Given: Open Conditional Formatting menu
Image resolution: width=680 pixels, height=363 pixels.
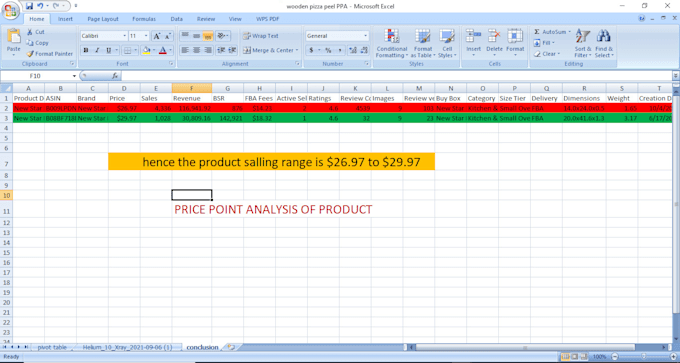Looking at the screenshot, I should [x=392, y=43].
